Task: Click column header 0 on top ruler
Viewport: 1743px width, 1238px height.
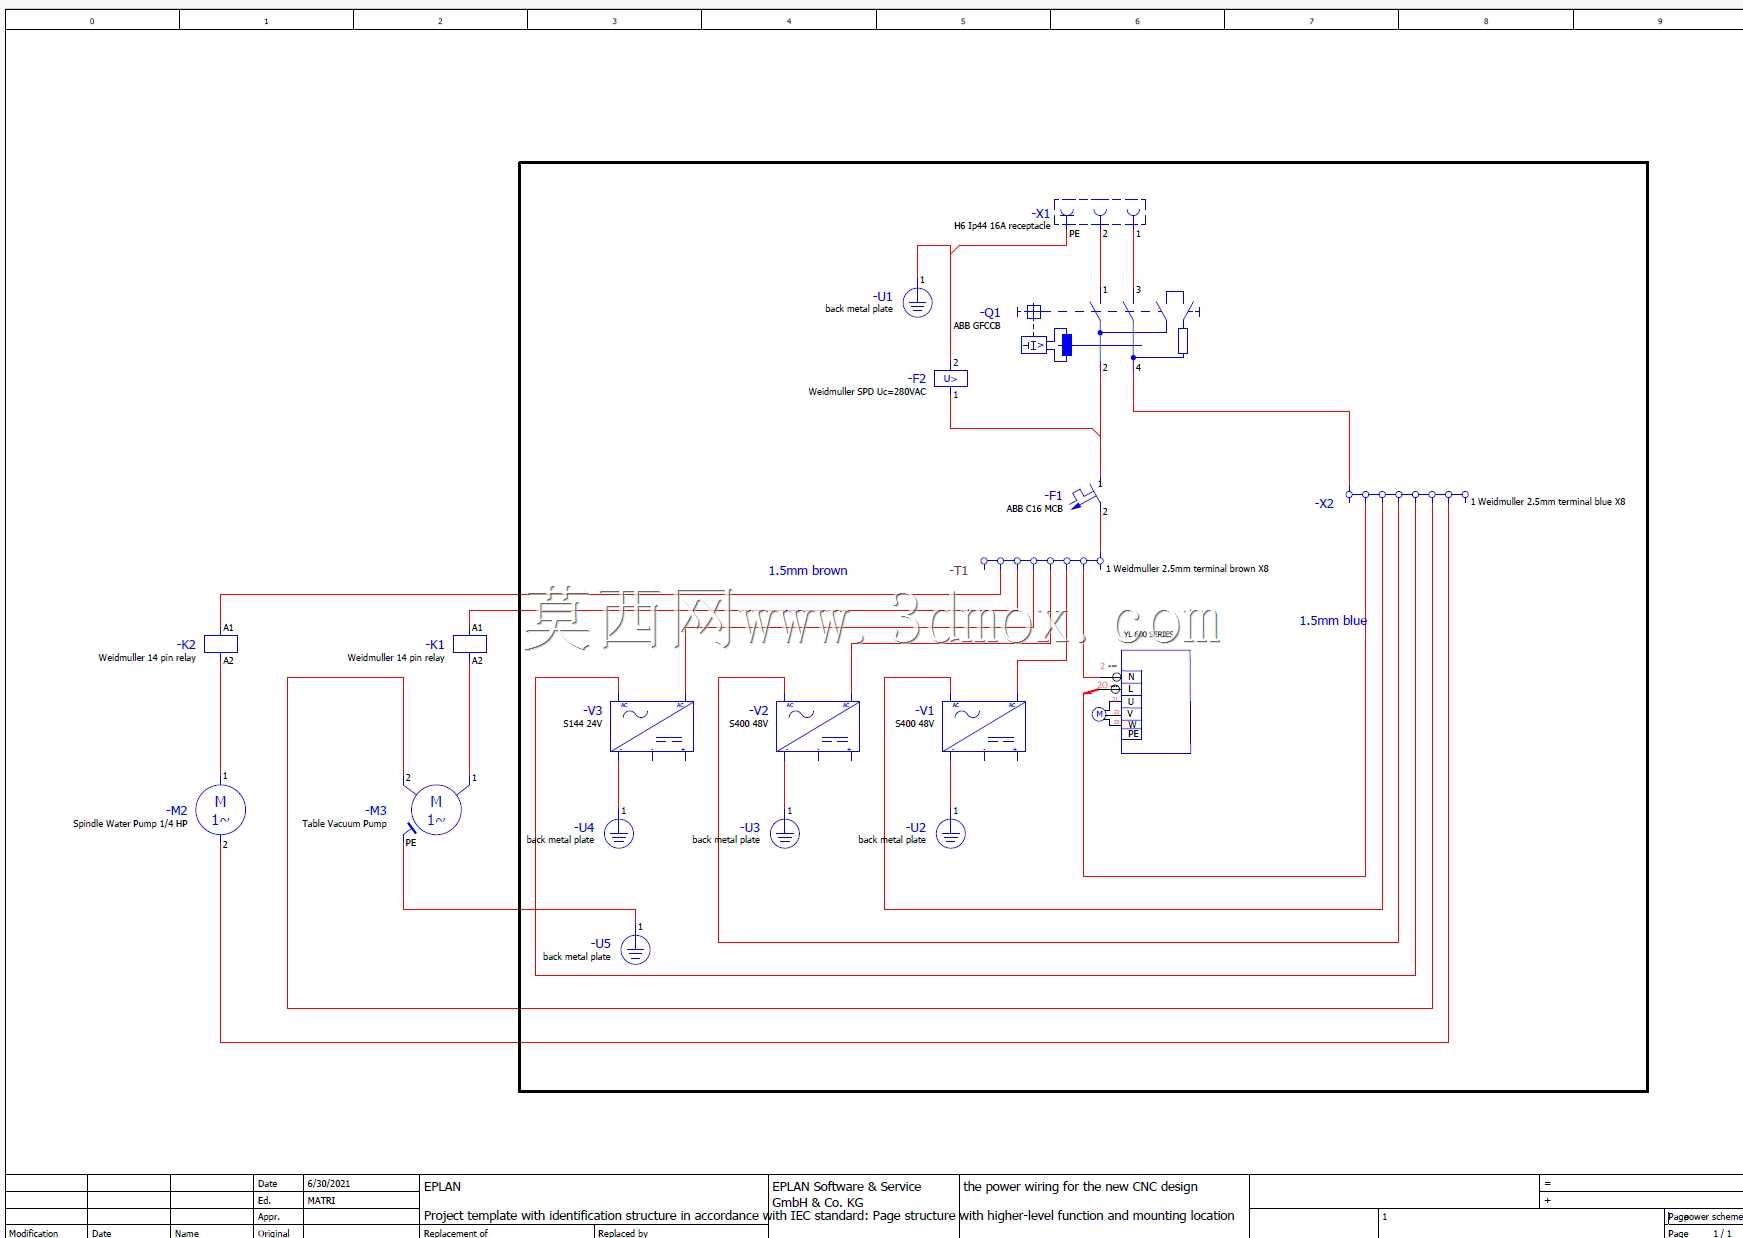Action: tap(92, 21)
